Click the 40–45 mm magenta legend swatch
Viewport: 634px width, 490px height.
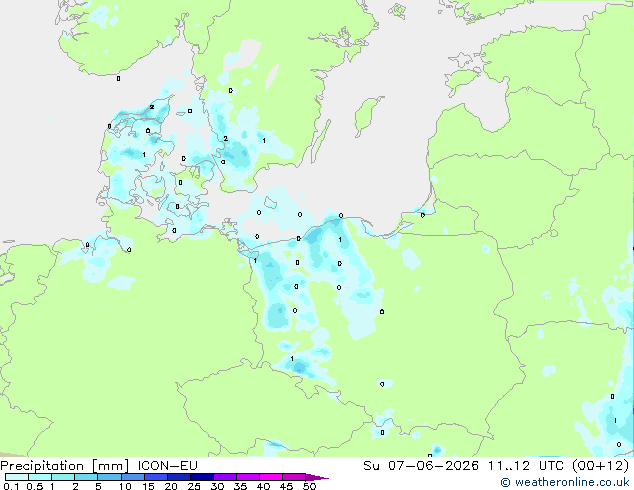tap(271, 477)
